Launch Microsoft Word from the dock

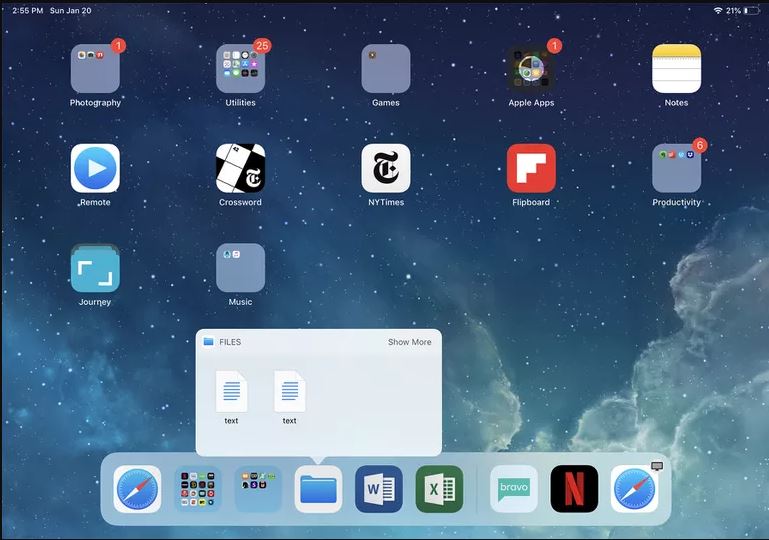(379, 489)
